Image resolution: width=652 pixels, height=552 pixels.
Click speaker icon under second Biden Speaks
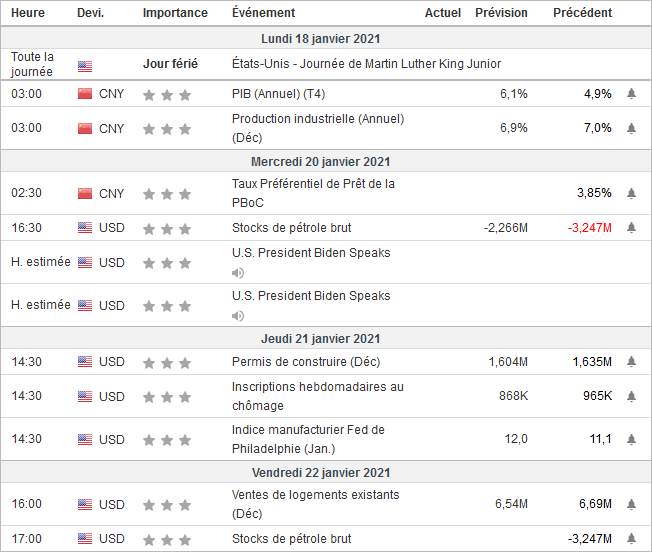point(238,316)
